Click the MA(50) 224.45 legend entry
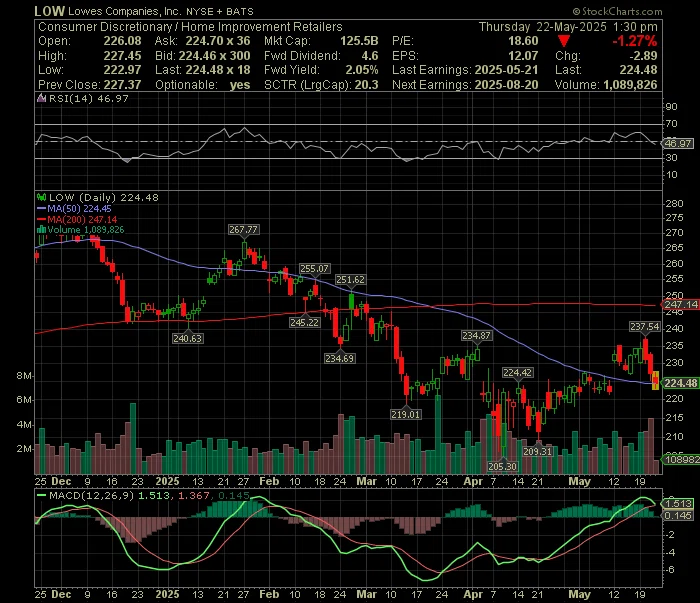The image size is (700, 603). tap(74, 208)
